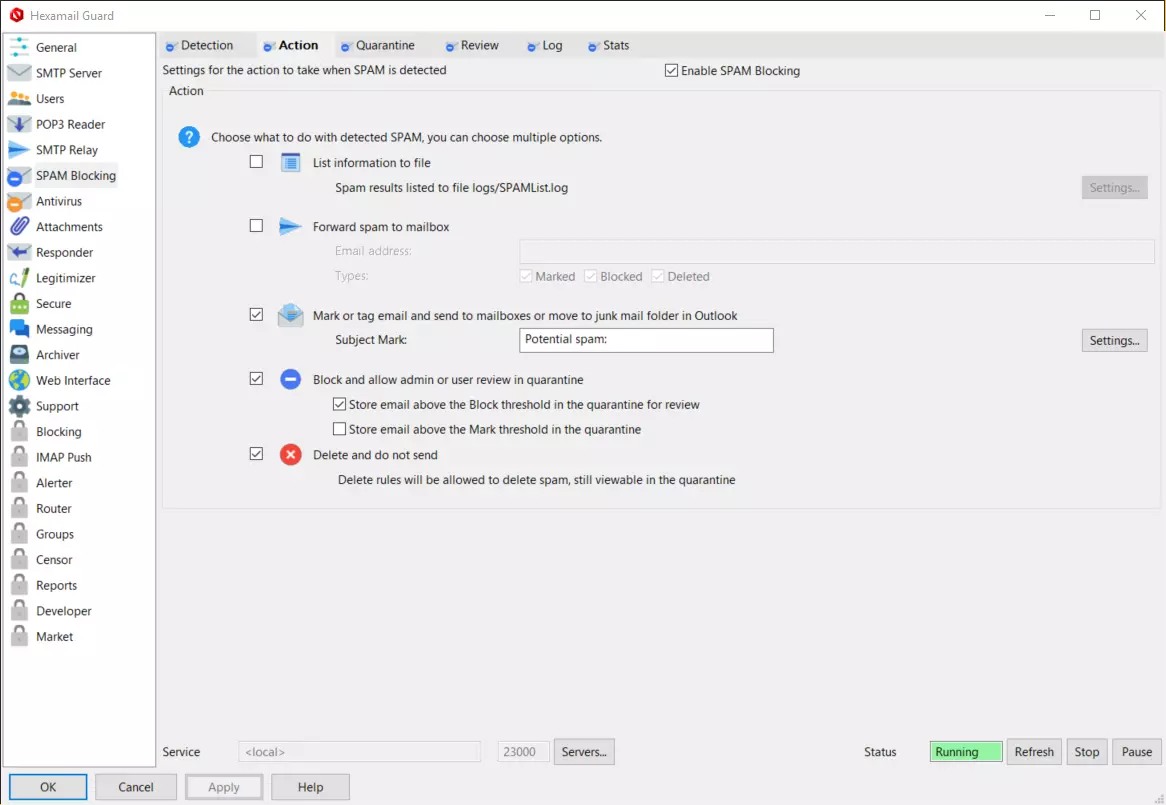Image resolution: width=1166 pixels, height=805 pixels.
Task: Switch to the Stats tab
Action: tap(615, 46)
